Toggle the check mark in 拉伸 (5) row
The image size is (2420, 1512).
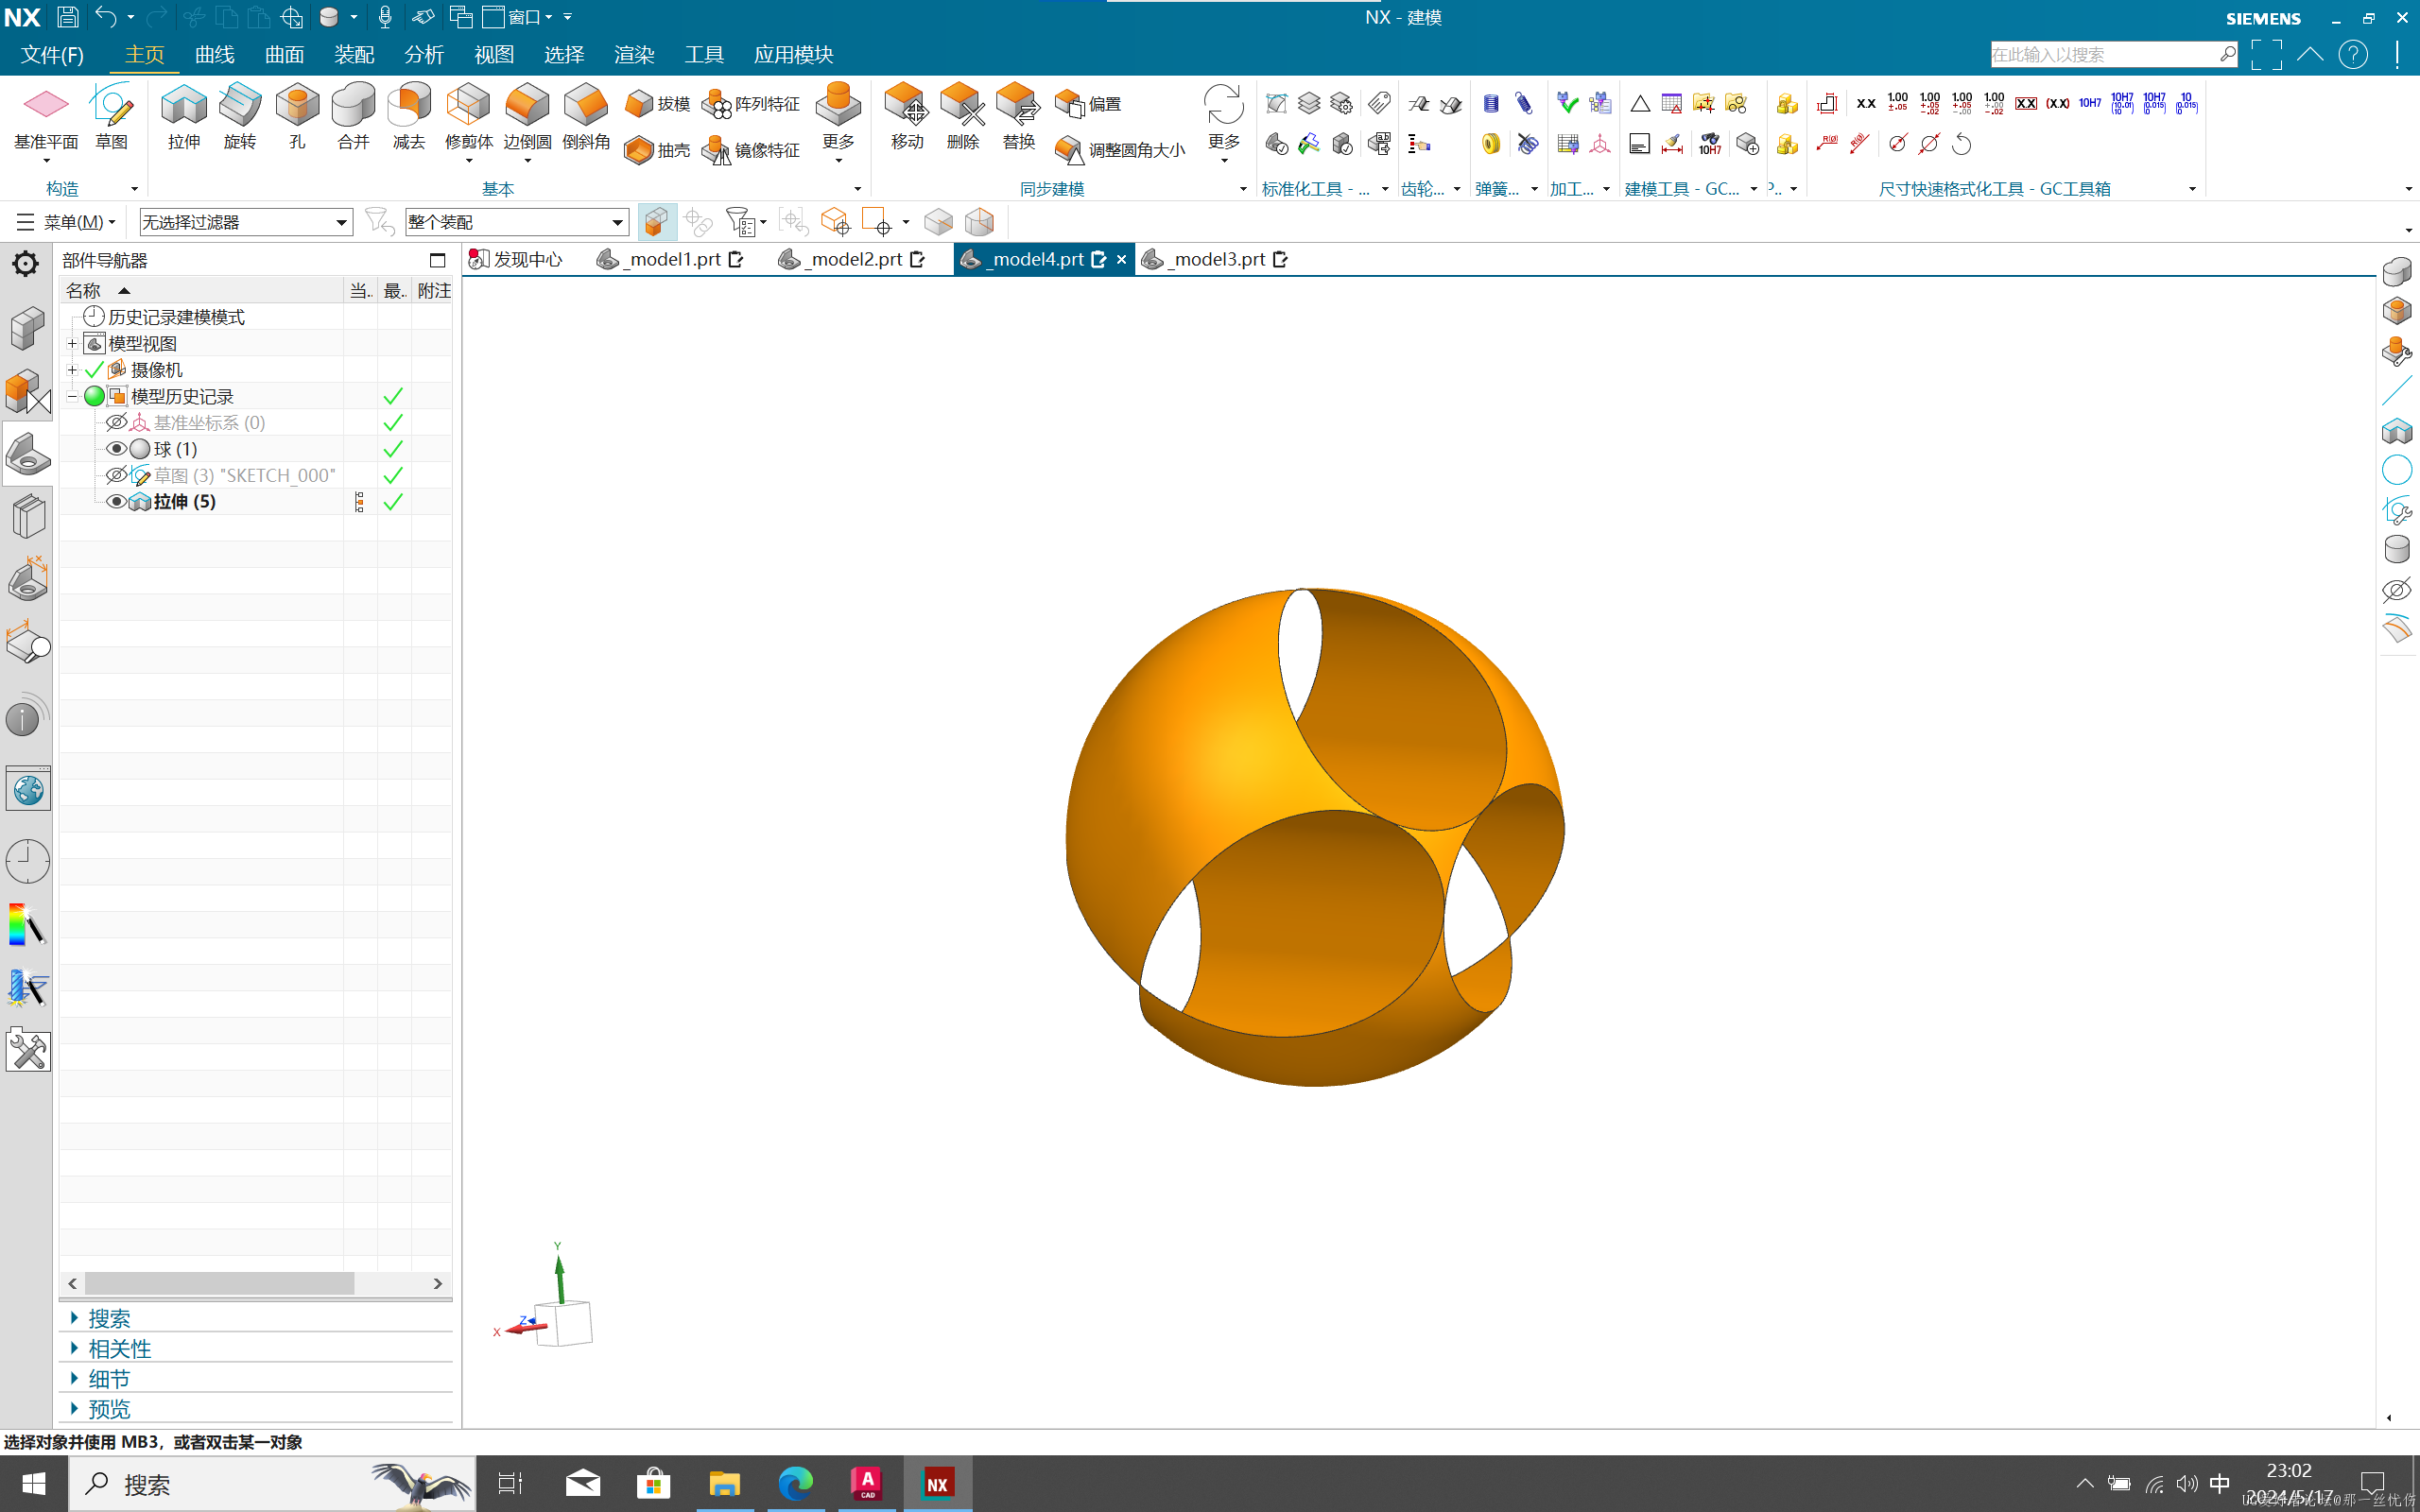(393, 502)
